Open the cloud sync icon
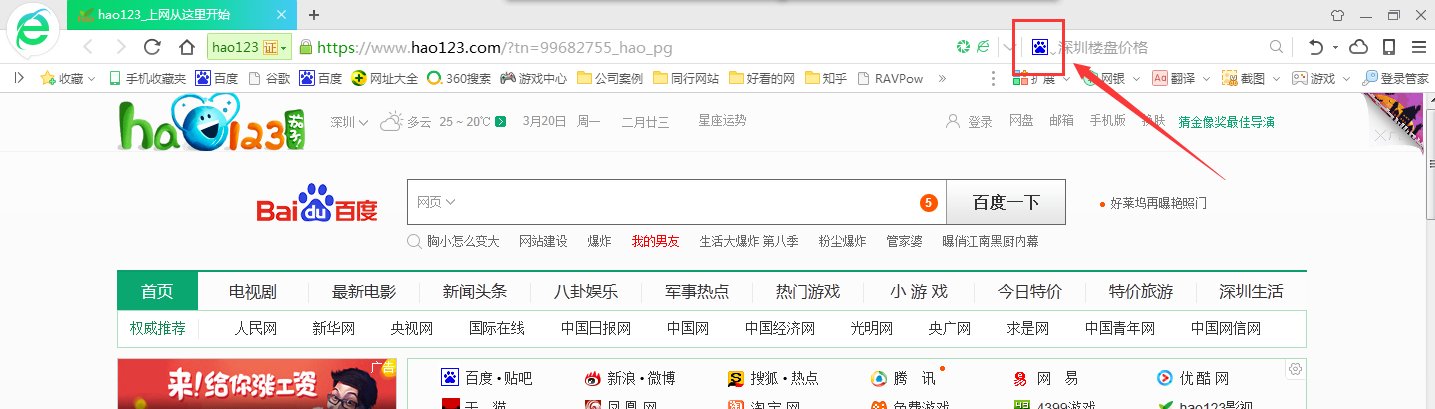The height and width of the screenshot is (409, 1435). pos(1359,47)
